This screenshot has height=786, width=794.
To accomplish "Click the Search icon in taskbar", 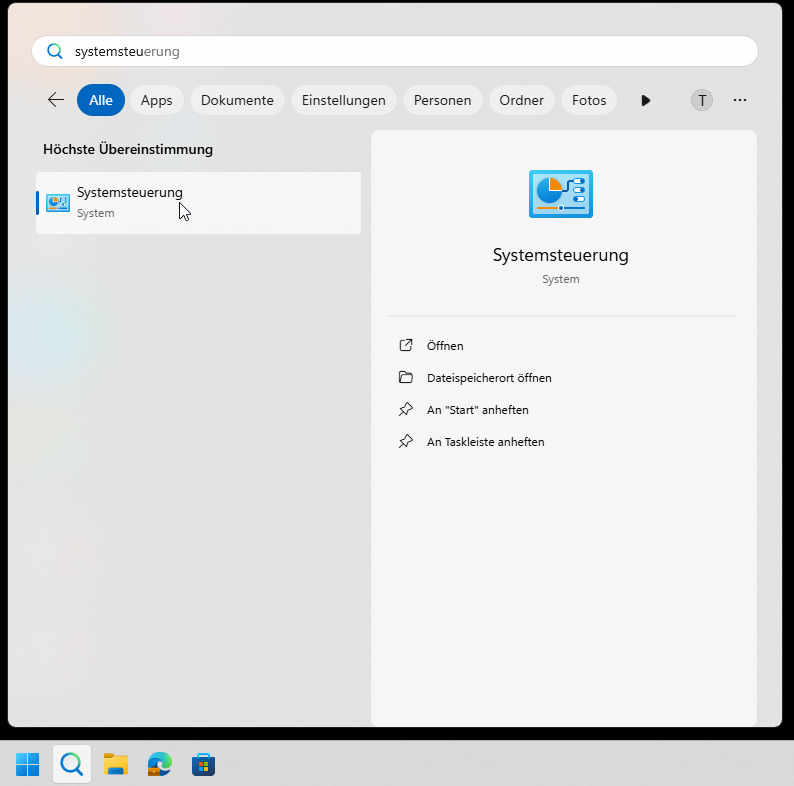I will pos(71,765).
